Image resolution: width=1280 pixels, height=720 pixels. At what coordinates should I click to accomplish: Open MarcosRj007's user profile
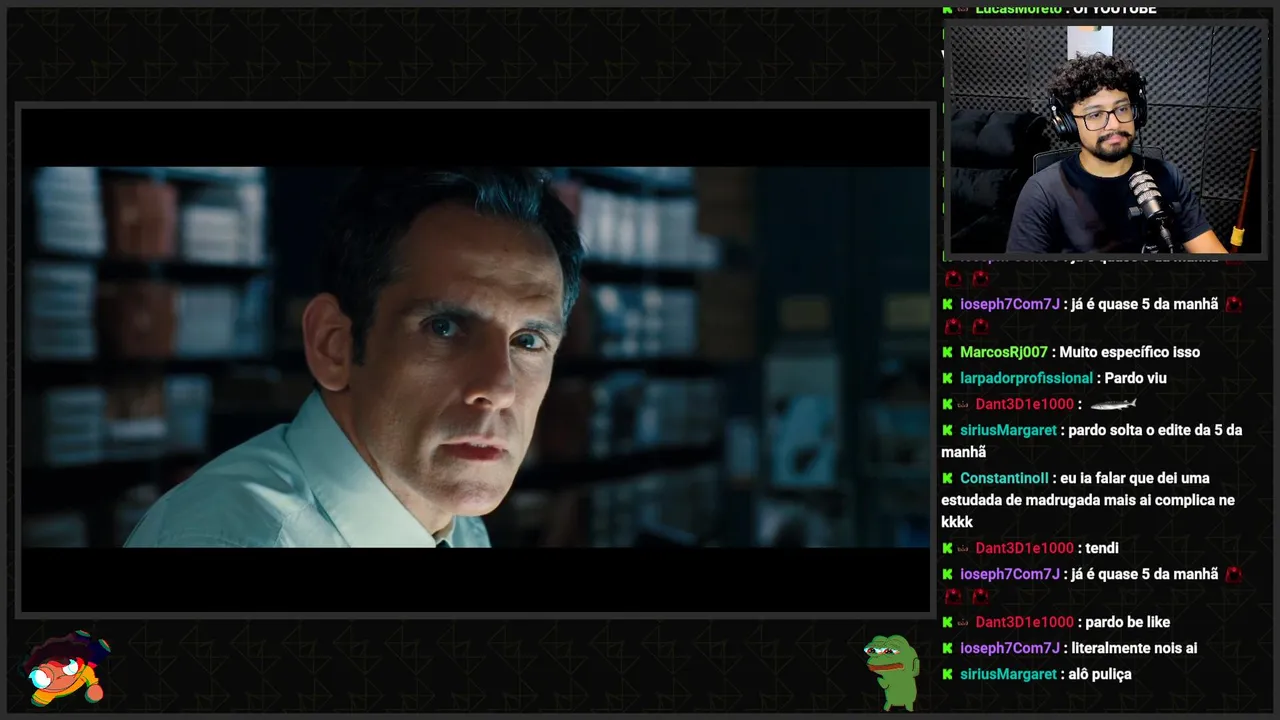[1004, 352]
